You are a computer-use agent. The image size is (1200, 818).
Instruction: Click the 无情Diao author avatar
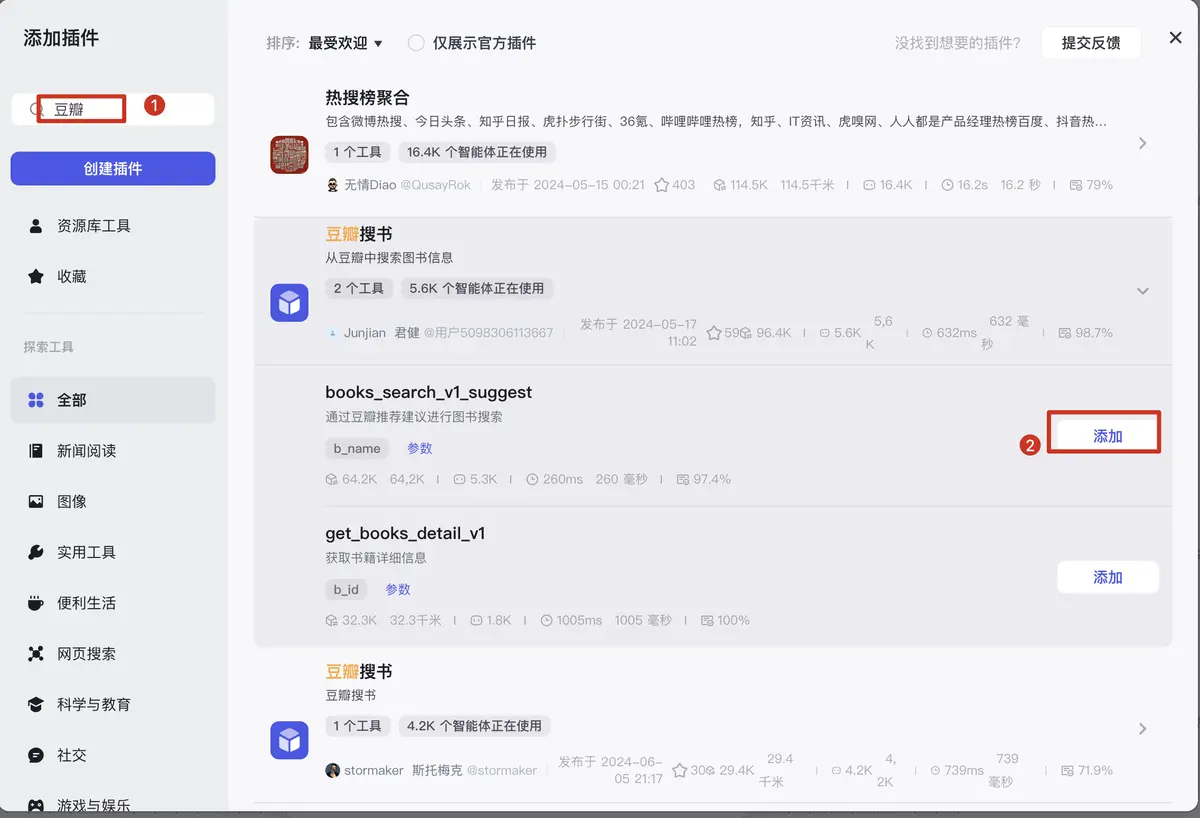333,185
